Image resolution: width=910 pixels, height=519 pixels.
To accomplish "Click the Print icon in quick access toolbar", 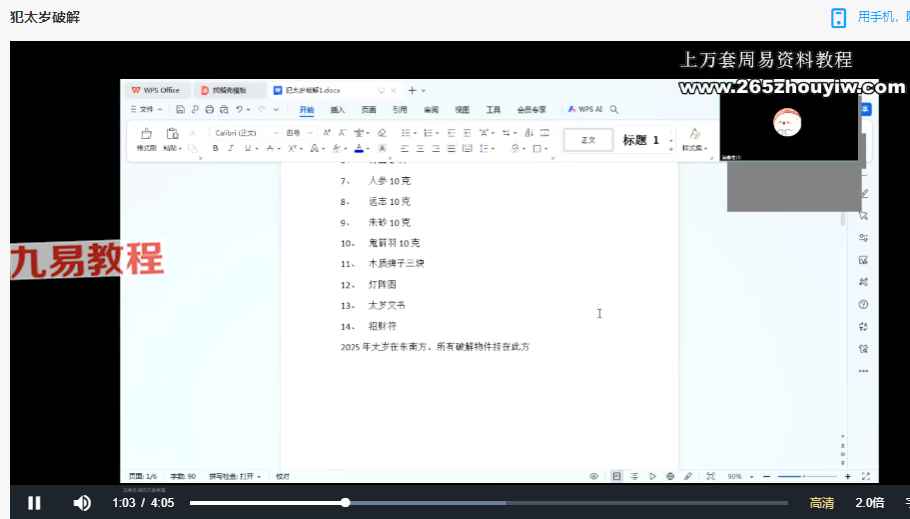I will (x=210, y=109).
